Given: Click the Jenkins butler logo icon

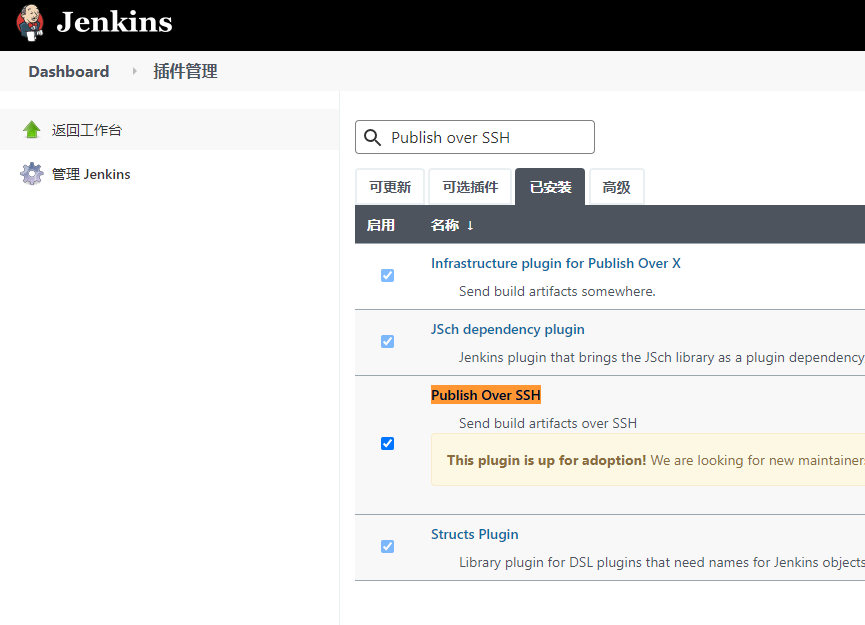Looking at the screenshot, I should [x=30, y=23].
